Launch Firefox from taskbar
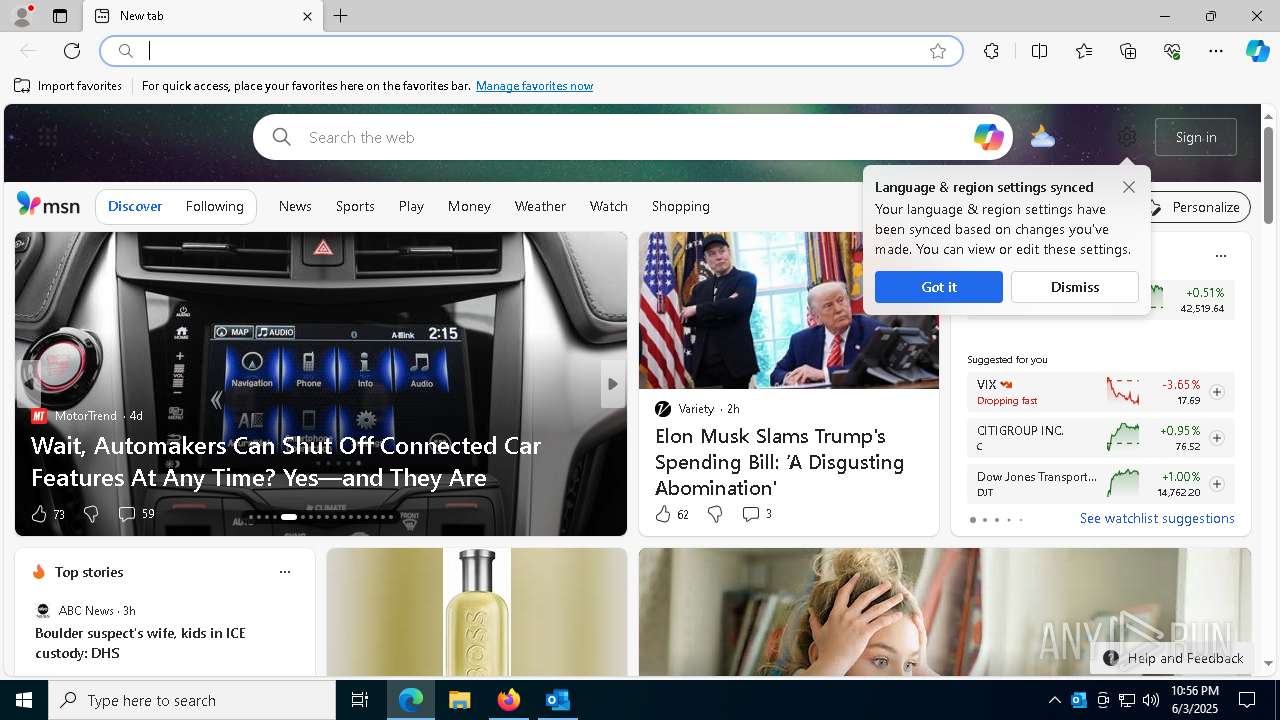1280x720 pixels. tap(508, 700)
